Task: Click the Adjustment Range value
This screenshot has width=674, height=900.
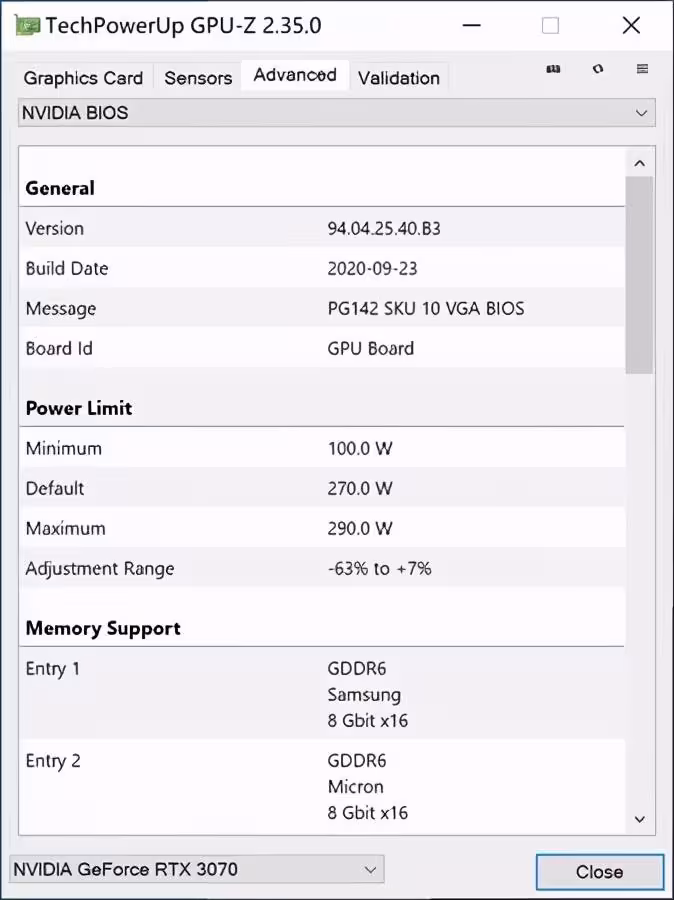Action: click(x=379, y=568)
